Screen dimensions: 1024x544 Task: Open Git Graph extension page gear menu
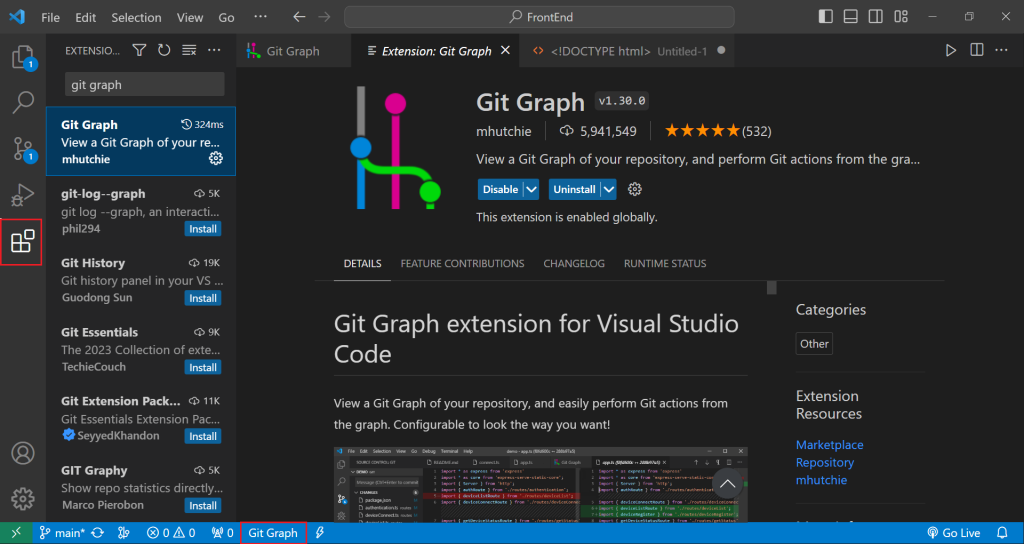pyautogui.click(x=635, y=189)
